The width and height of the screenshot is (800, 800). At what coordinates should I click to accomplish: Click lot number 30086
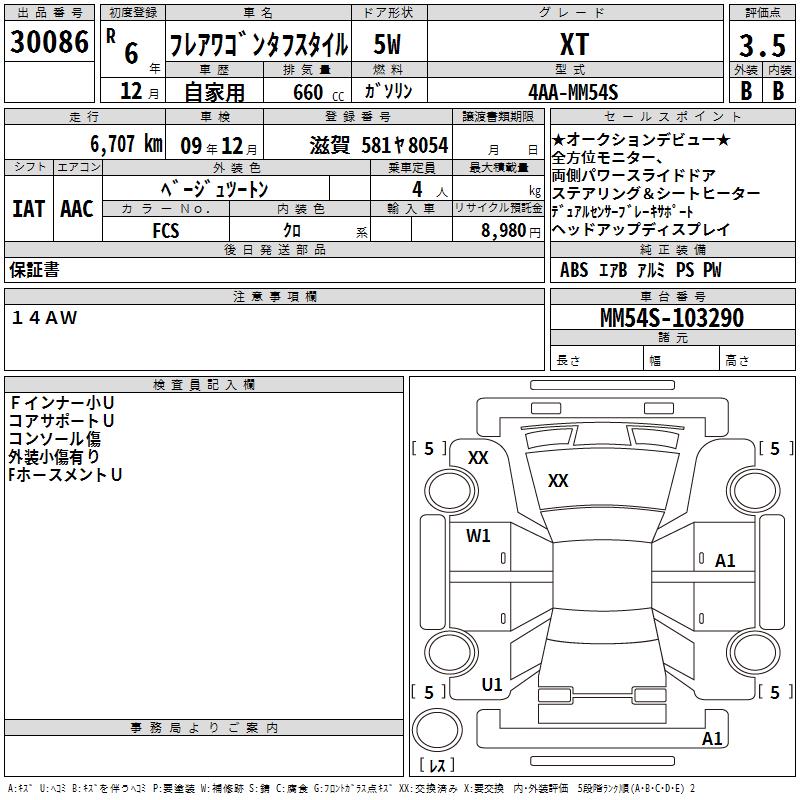tap(49, 43)
